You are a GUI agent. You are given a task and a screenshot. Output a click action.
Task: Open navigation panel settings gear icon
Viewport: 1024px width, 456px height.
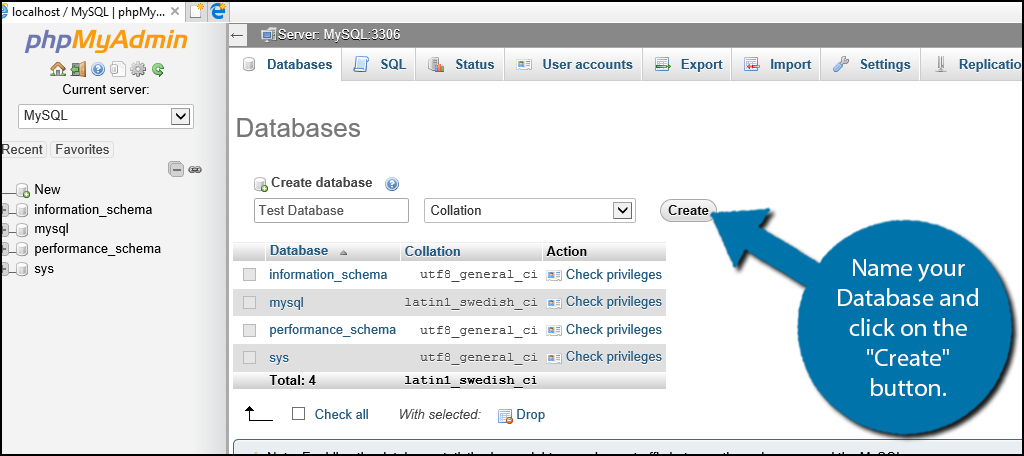tap(138, 69)
